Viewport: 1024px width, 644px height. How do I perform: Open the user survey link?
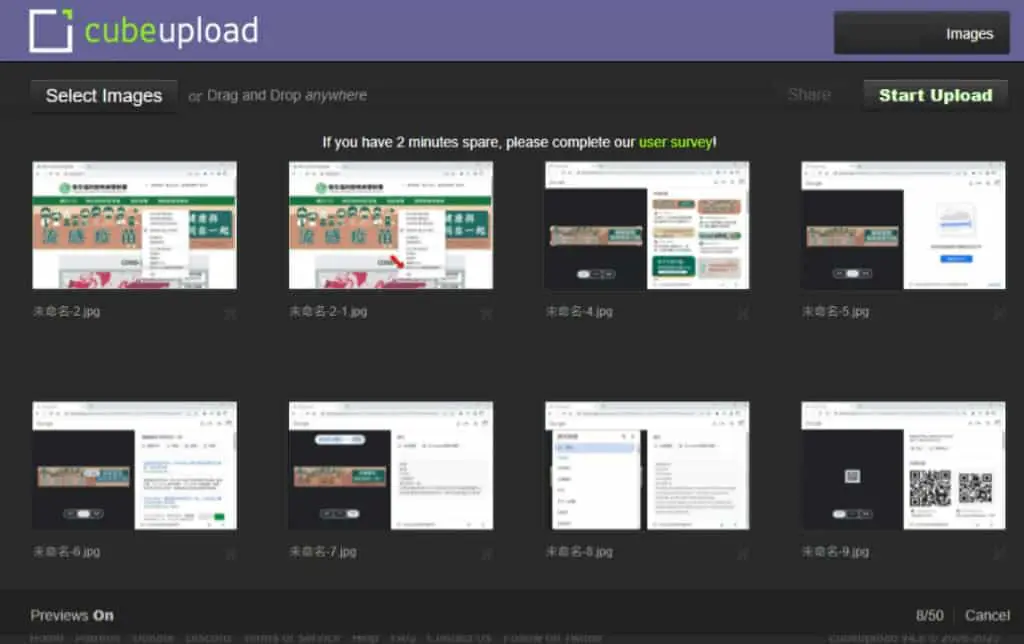(x=675, y=142)
